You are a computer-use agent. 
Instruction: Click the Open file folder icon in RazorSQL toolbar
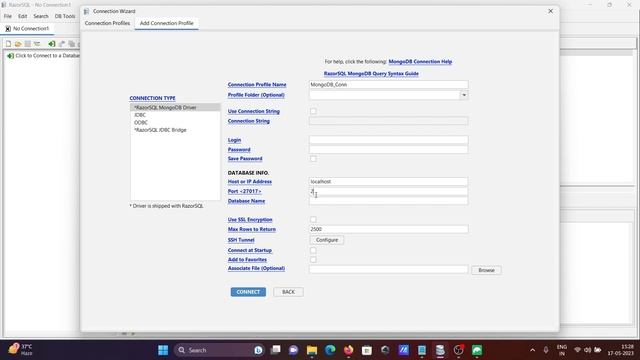(x=18, y=44)
